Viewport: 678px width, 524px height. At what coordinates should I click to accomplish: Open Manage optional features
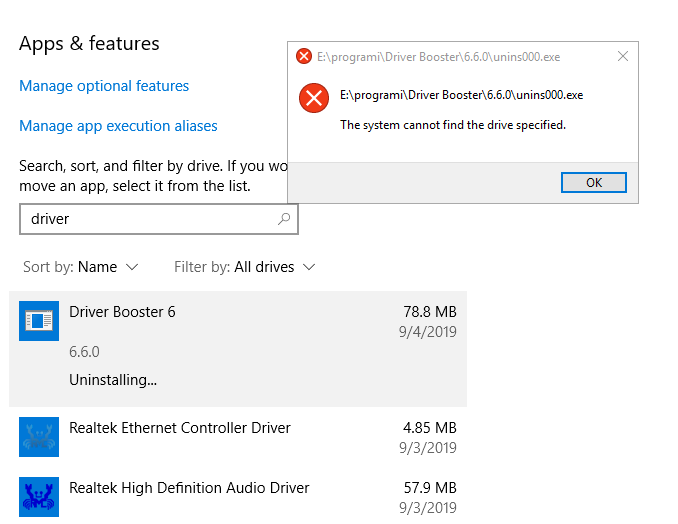pyautogui.click(x=104, y=86)
